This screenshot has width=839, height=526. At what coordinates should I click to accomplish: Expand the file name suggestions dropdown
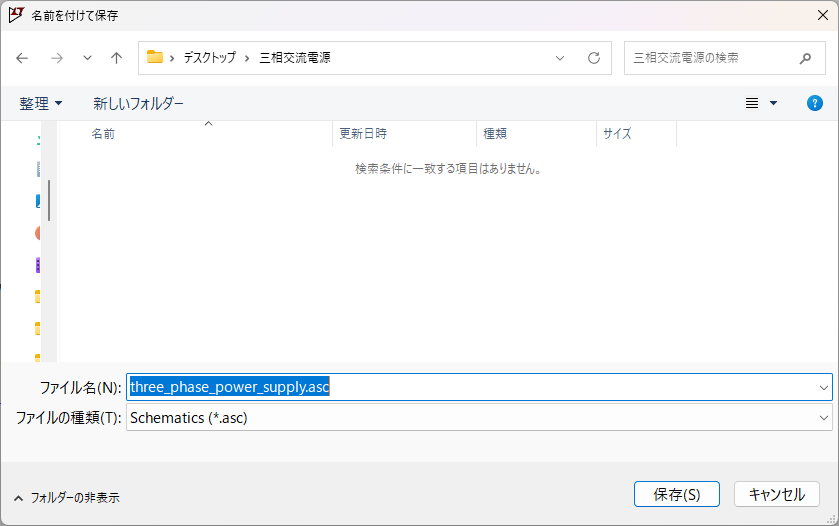pos(823,387)
